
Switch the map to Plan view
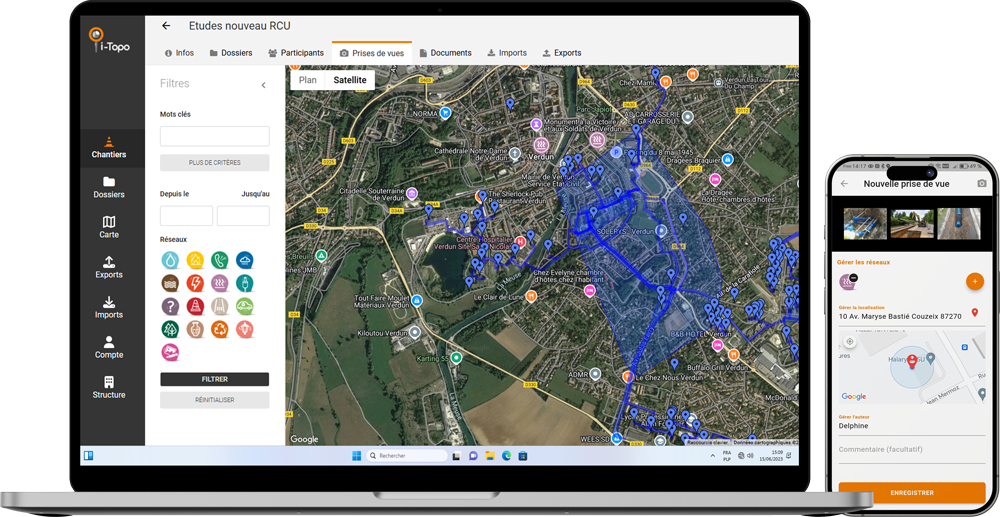(308, 80)
